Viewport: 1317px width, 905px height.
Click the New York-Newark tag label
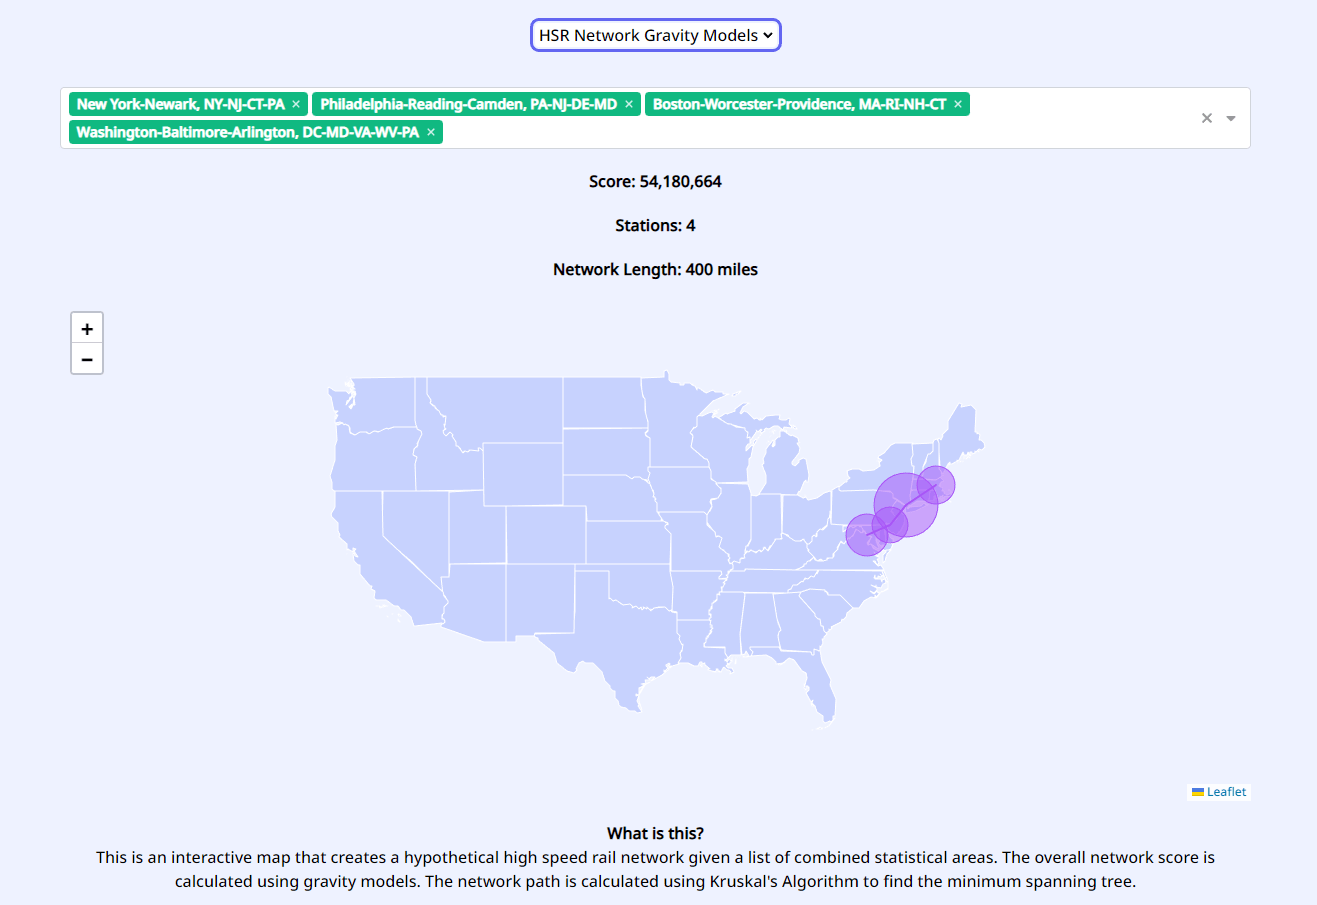point(181,104)
